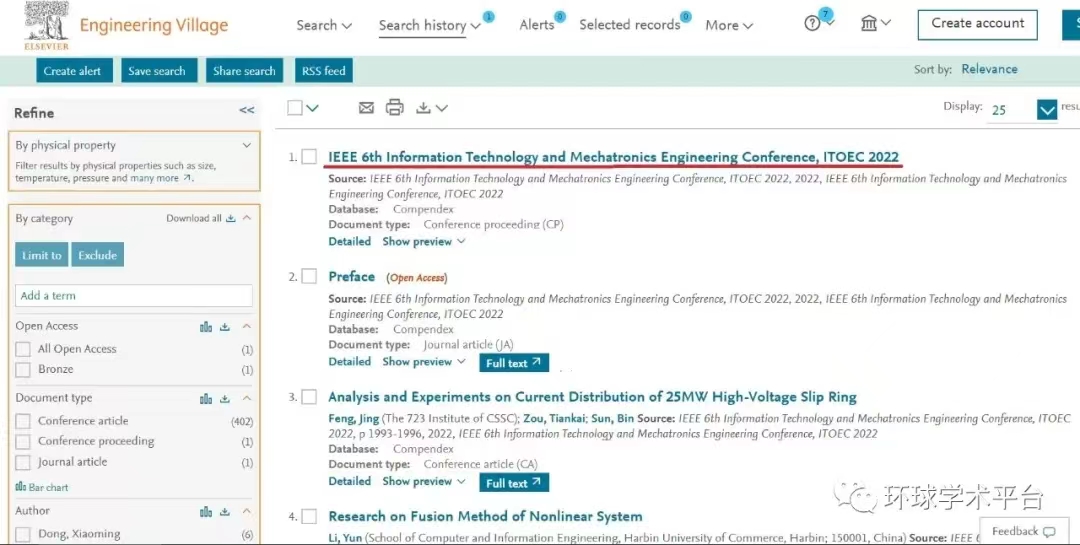The image size is (1080, 545).
Task: Open the Bar chart link under Document type
Action: pyautogui.click(x=42, y=487)
